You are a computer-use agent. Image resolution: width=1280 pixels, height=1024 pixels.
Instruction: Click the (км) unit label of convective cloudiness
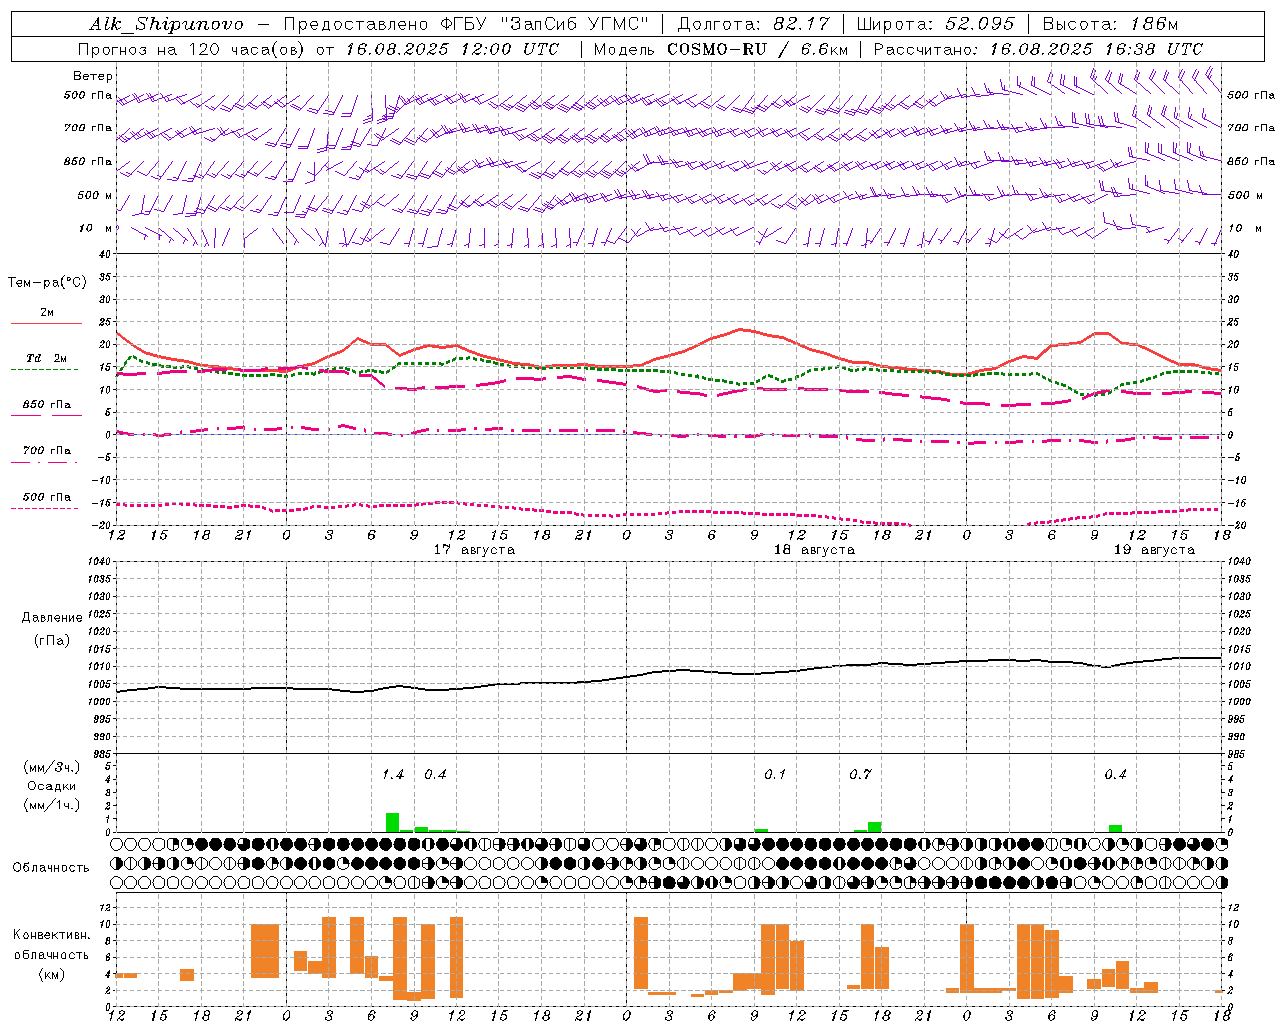click(52, 974)
